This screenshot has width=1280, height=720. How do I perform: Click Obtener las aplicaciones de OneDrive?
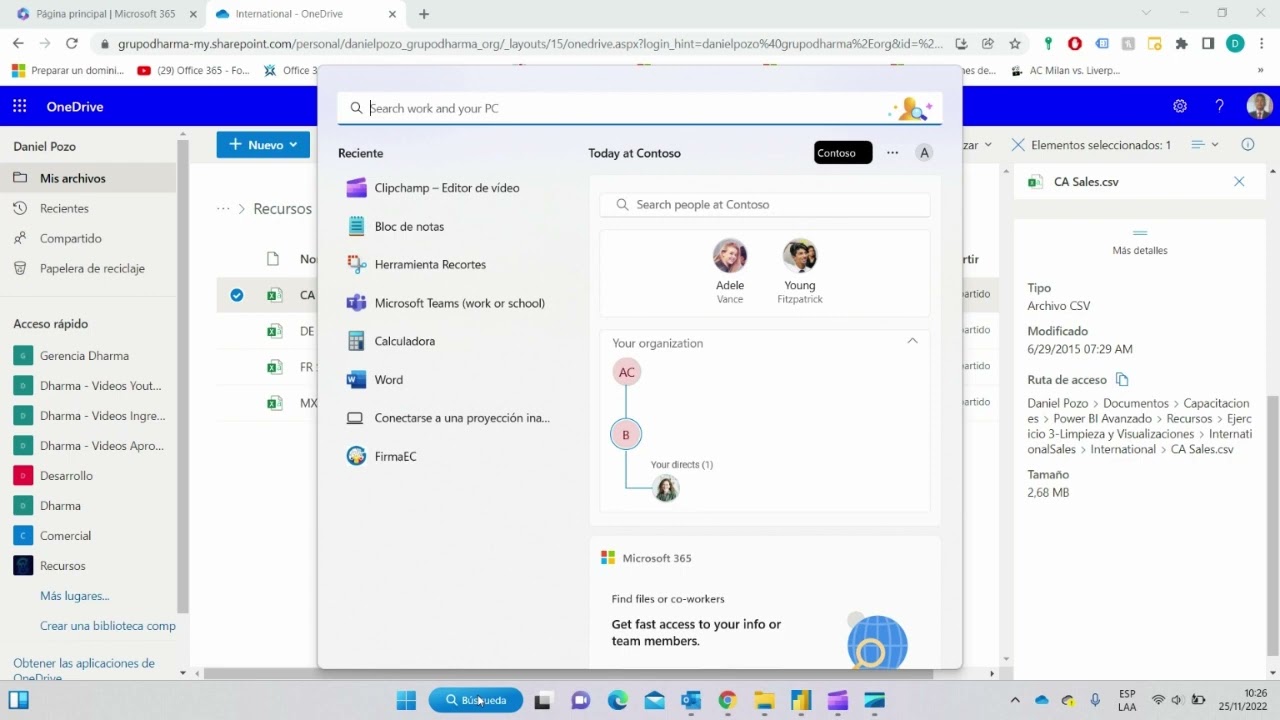click(x=84, y=670)
